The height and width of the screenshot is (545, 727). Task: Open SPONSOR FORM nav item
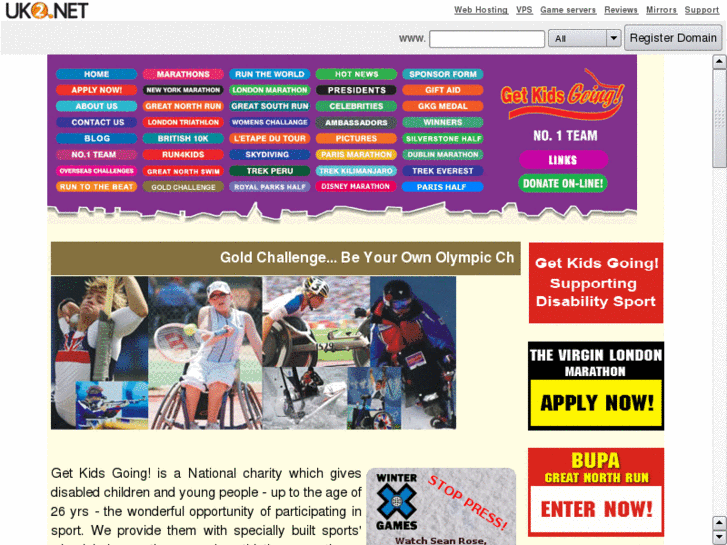click(443, 74)
